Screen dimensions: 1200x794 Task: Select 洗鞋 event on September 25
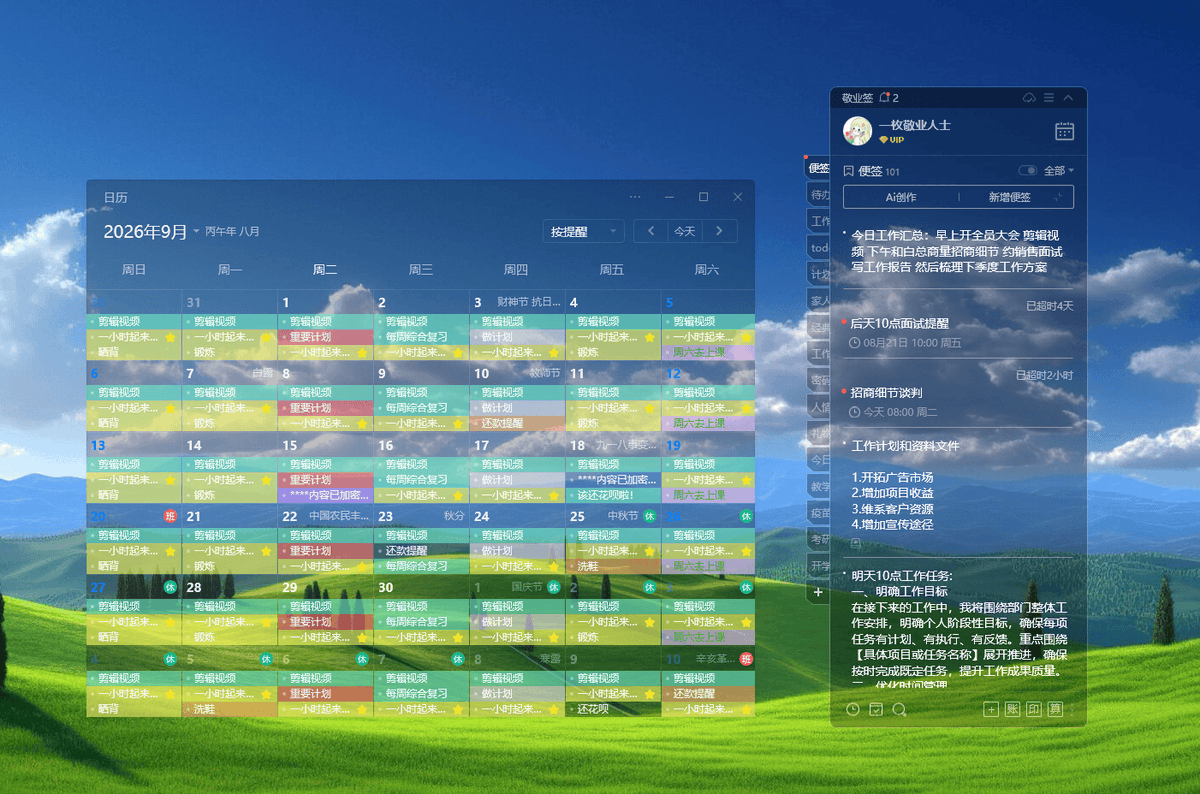click(613, 566)
